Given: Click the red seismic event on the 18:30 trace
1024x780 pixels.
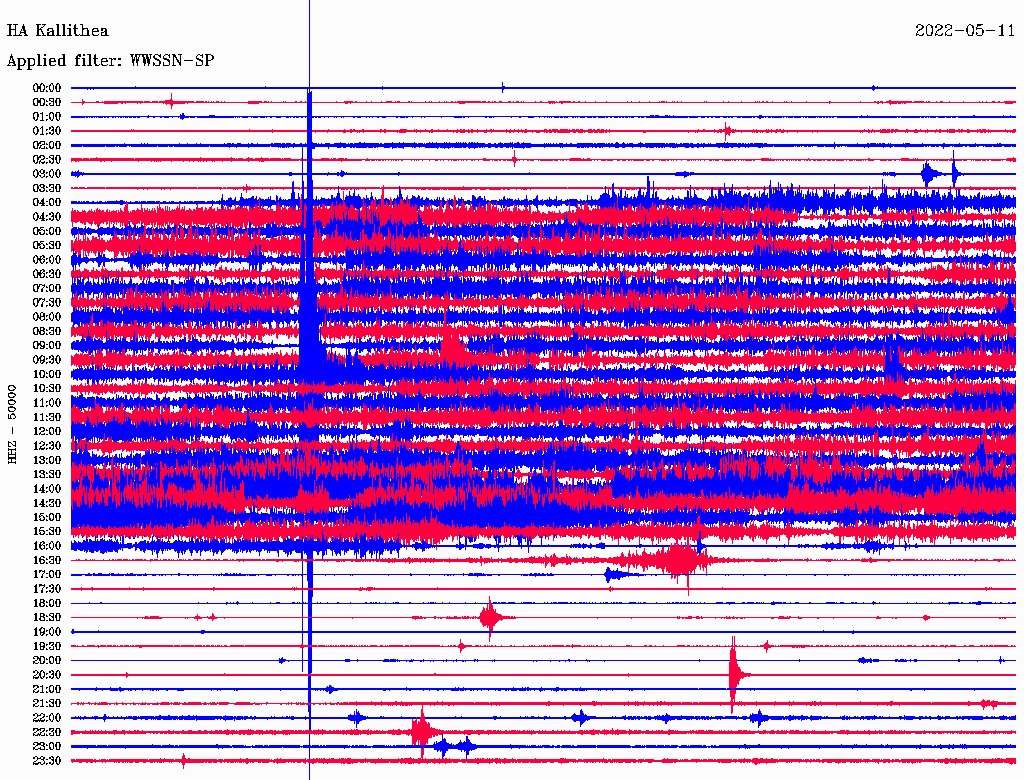Looking at the screenshot, I should (493, 617).
